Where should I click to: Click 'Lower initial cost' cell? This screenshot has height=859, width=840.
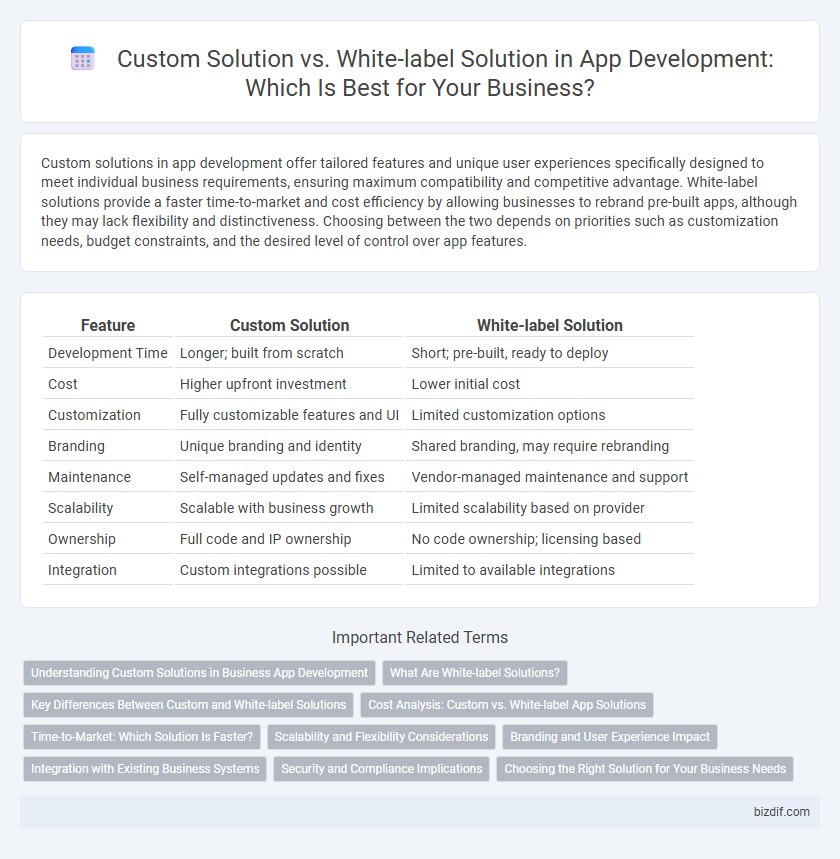click(x=550, y=384)
